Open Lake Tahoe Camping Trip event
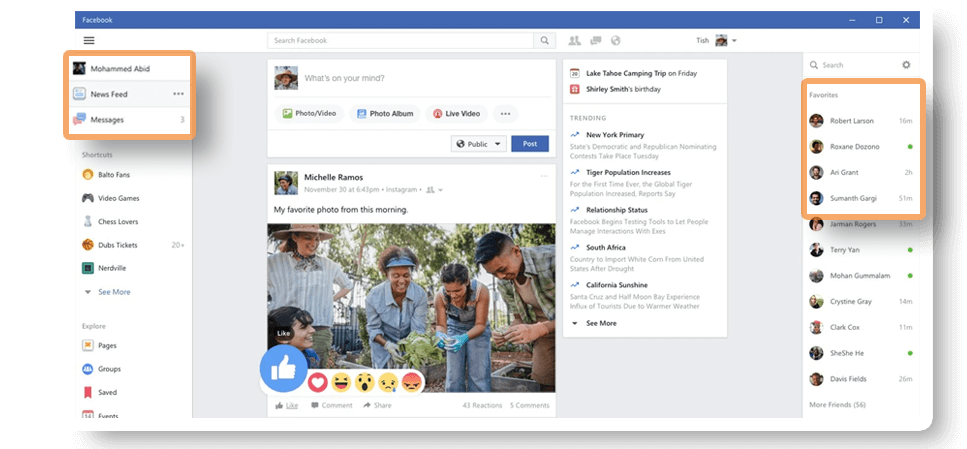The width and height of the screenshot is (967, 449). 626,73
